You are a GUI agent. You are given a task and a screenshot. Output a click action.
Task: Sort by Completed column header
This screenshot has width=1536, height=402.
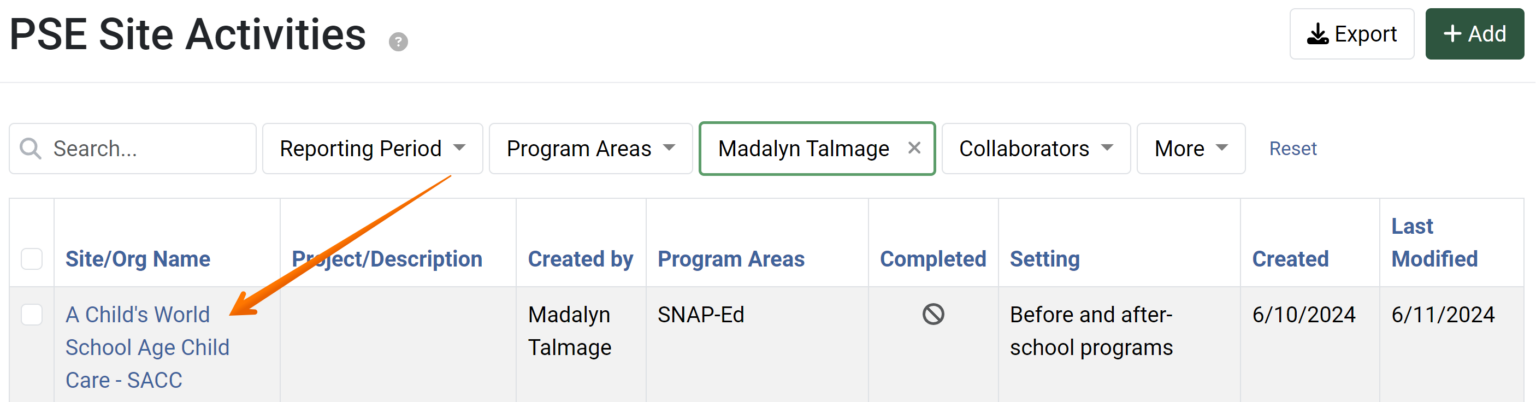click(x=932, y=259)
